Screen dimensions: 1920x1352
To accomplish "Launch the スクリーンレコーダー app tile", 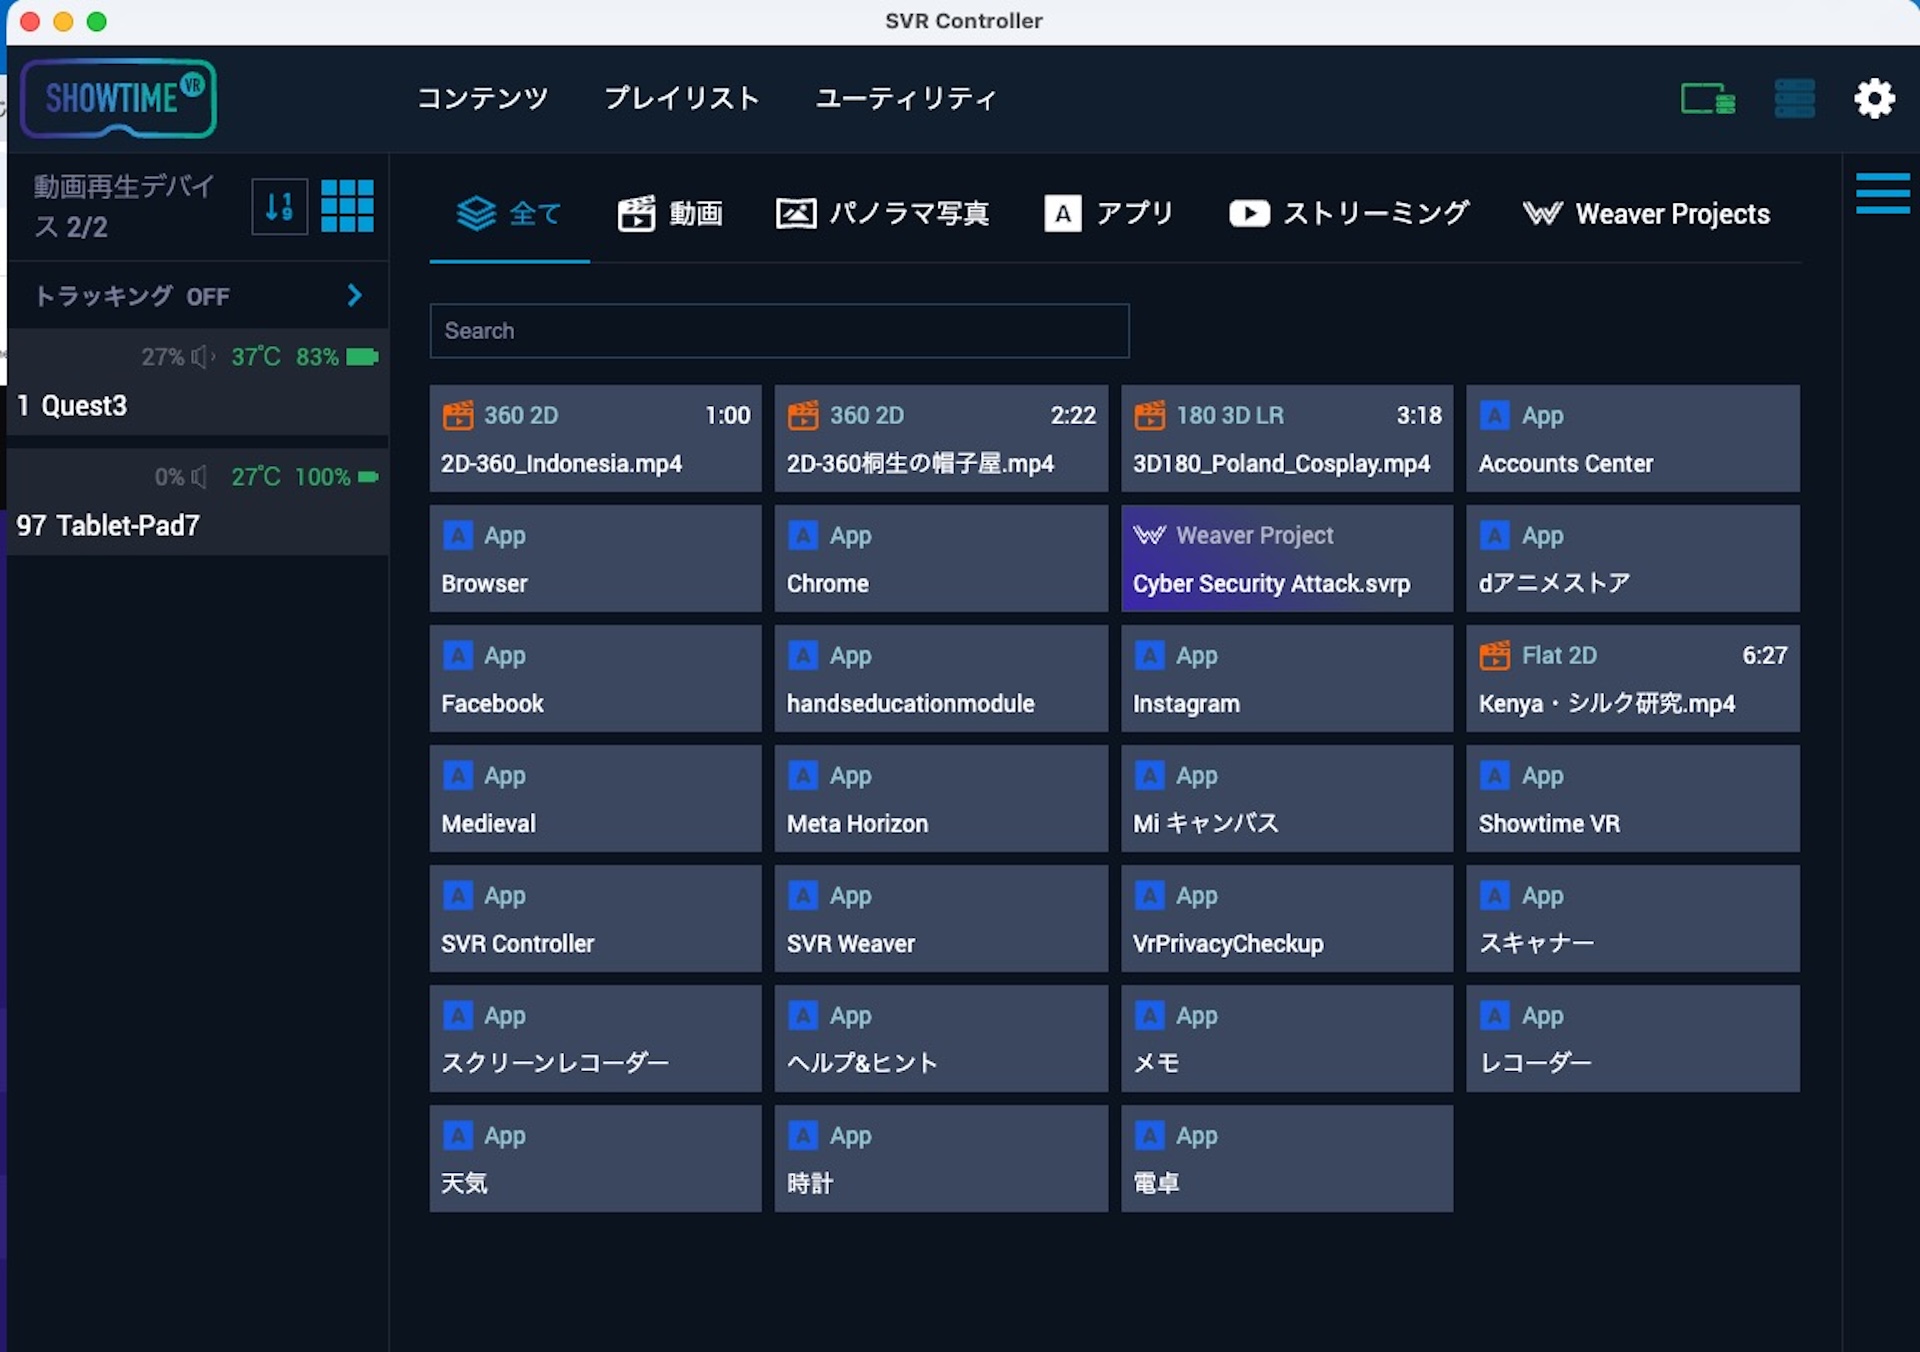I will pyautogui.click(x=595, y=1039).
